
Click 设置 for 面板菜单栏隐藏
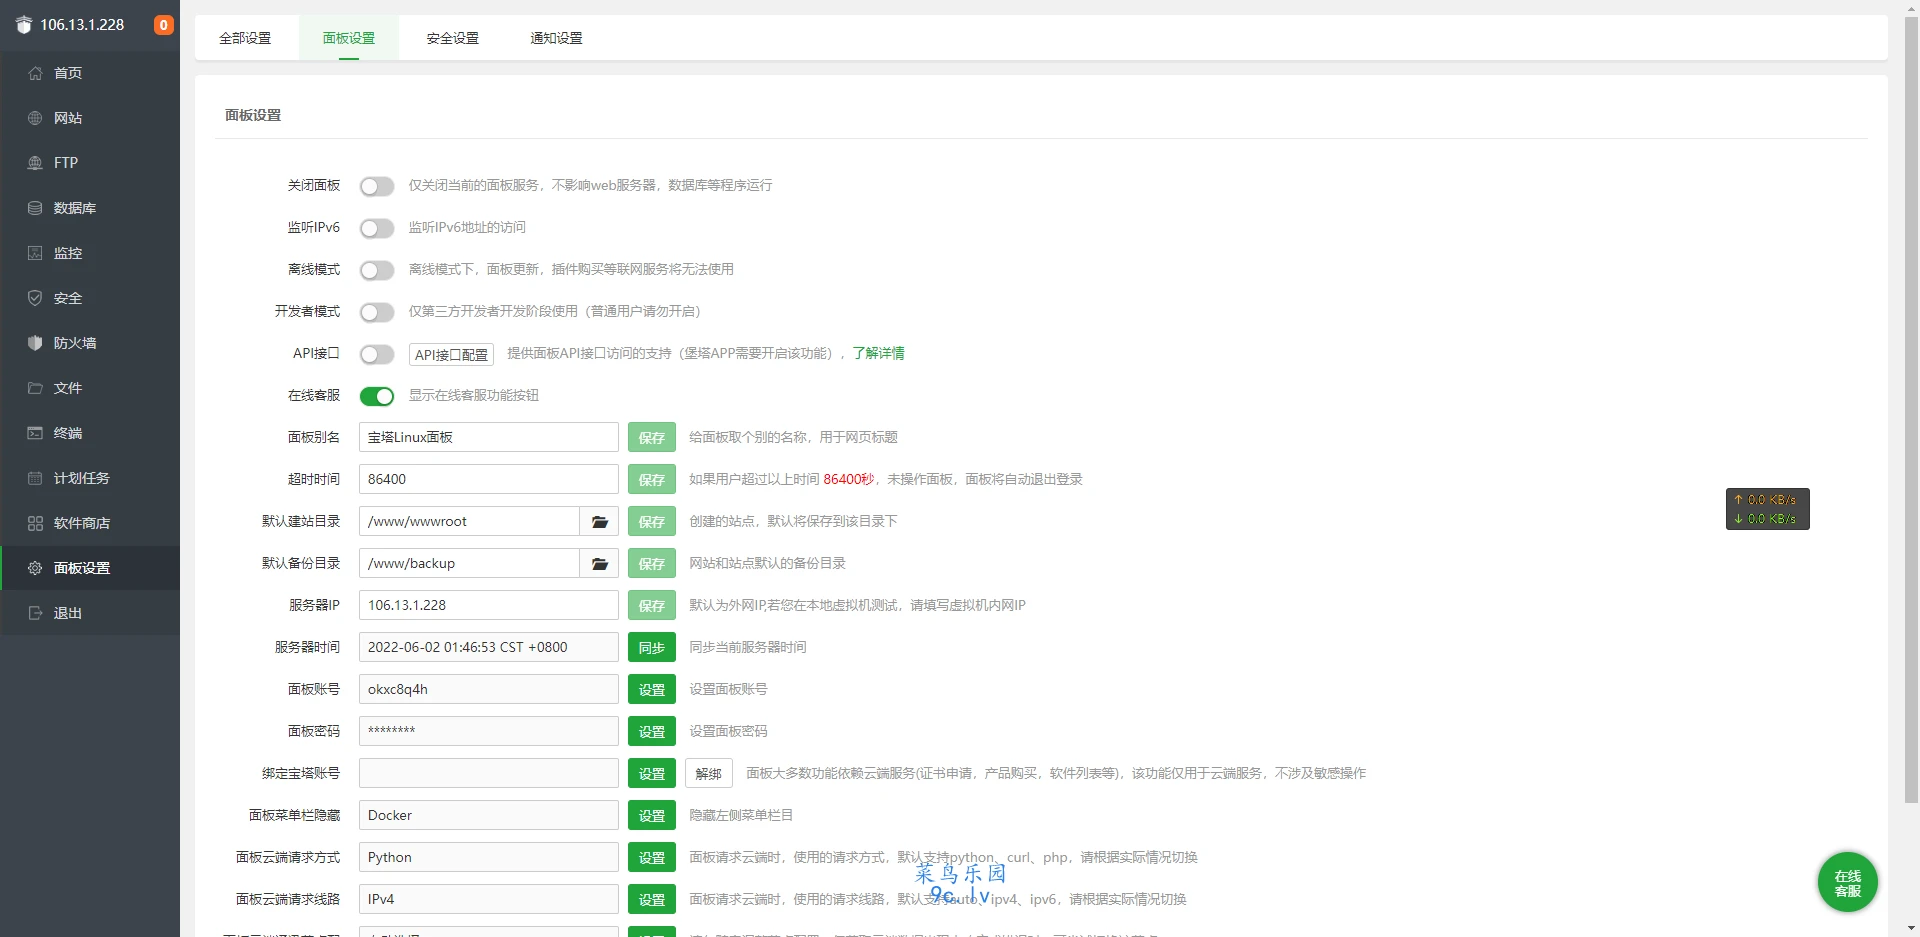click(652, 815)
